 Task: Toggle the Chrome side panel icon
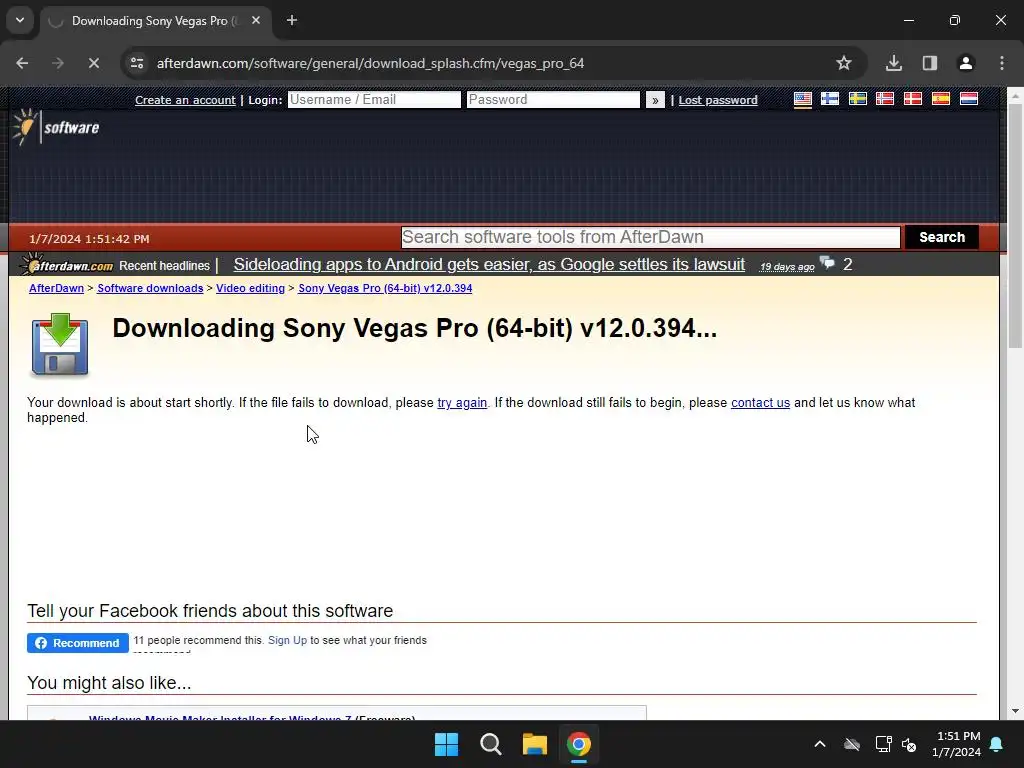pyautogui.click(x=929, y=63)
